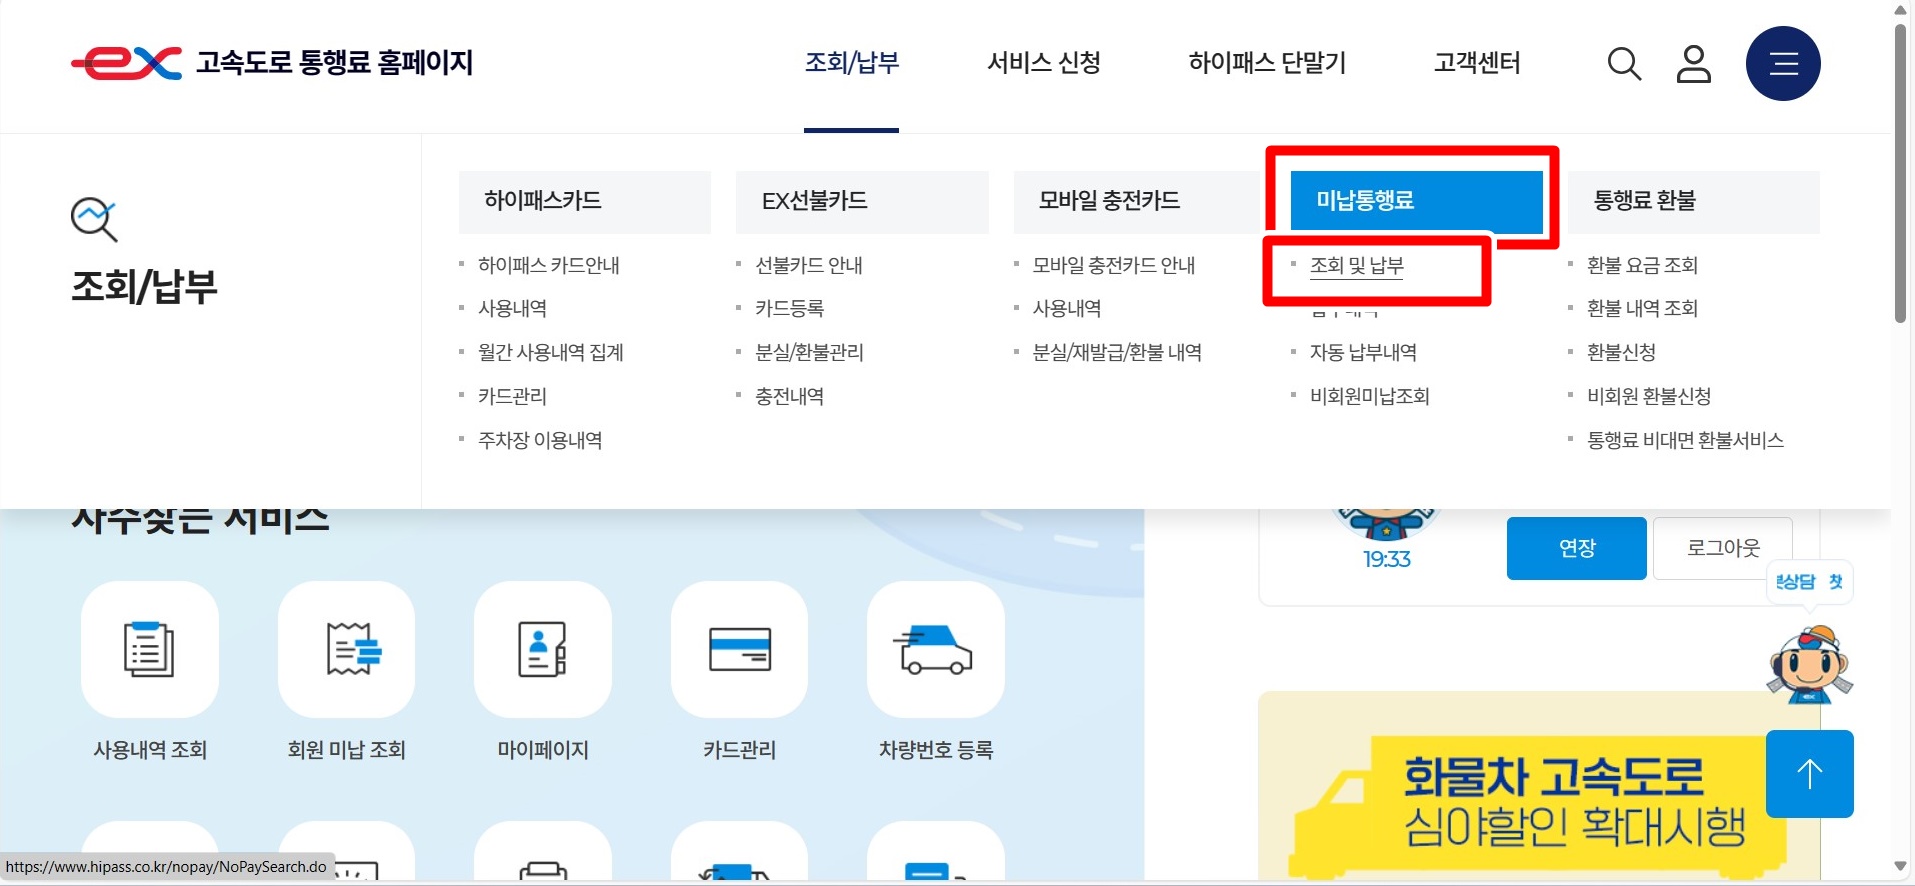The height and width of the screenshot is (886, 1915).
Task: Open 충전내역 link
Action: coord(789,397)
